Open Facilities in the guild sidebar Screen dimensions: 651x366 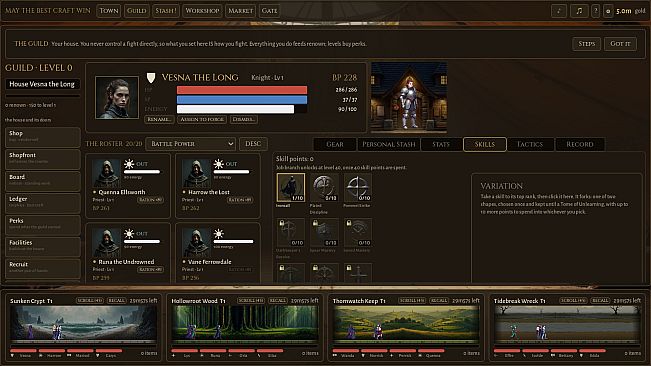point(43,246)
